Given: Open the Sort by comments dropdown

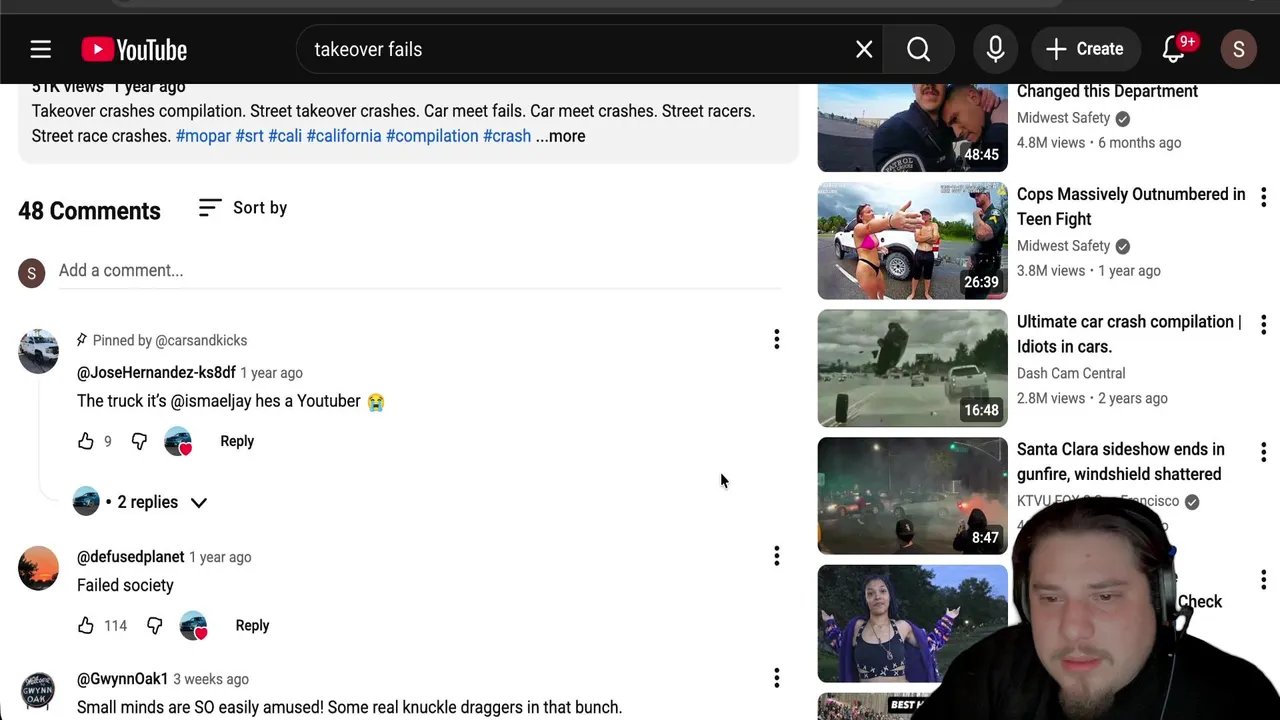Looking at the screenshot, I should pos(243,208).
